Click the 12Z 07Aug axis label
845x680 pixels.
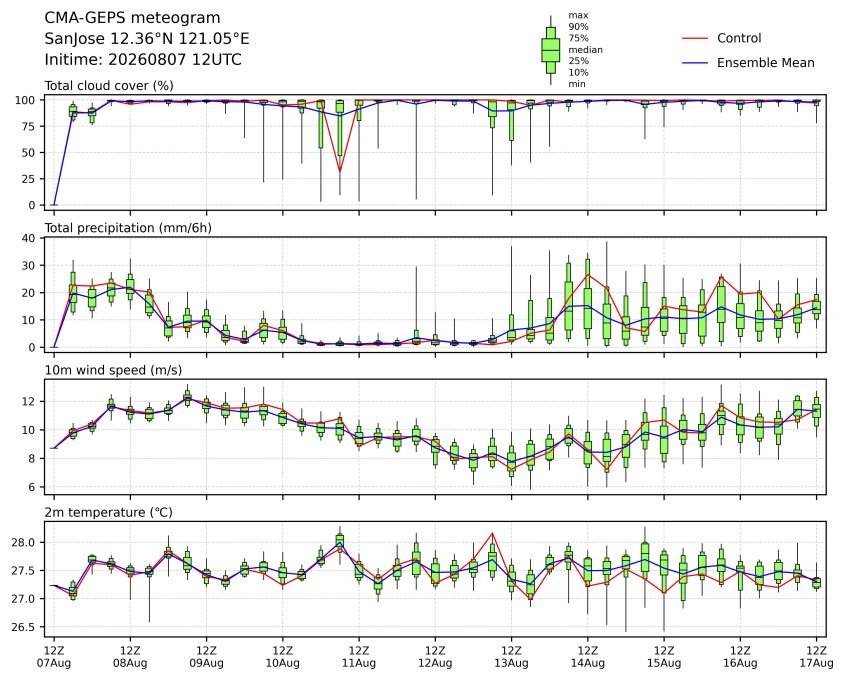53,657
